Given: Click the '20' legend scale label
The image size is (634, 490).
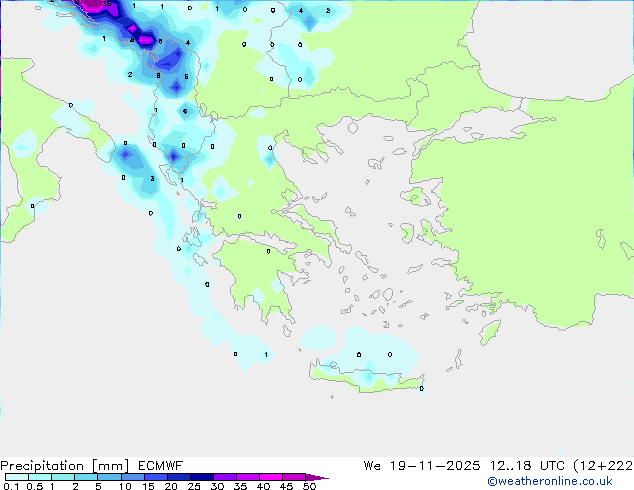Looking at the screenshot, I should [x=171, y=486].
